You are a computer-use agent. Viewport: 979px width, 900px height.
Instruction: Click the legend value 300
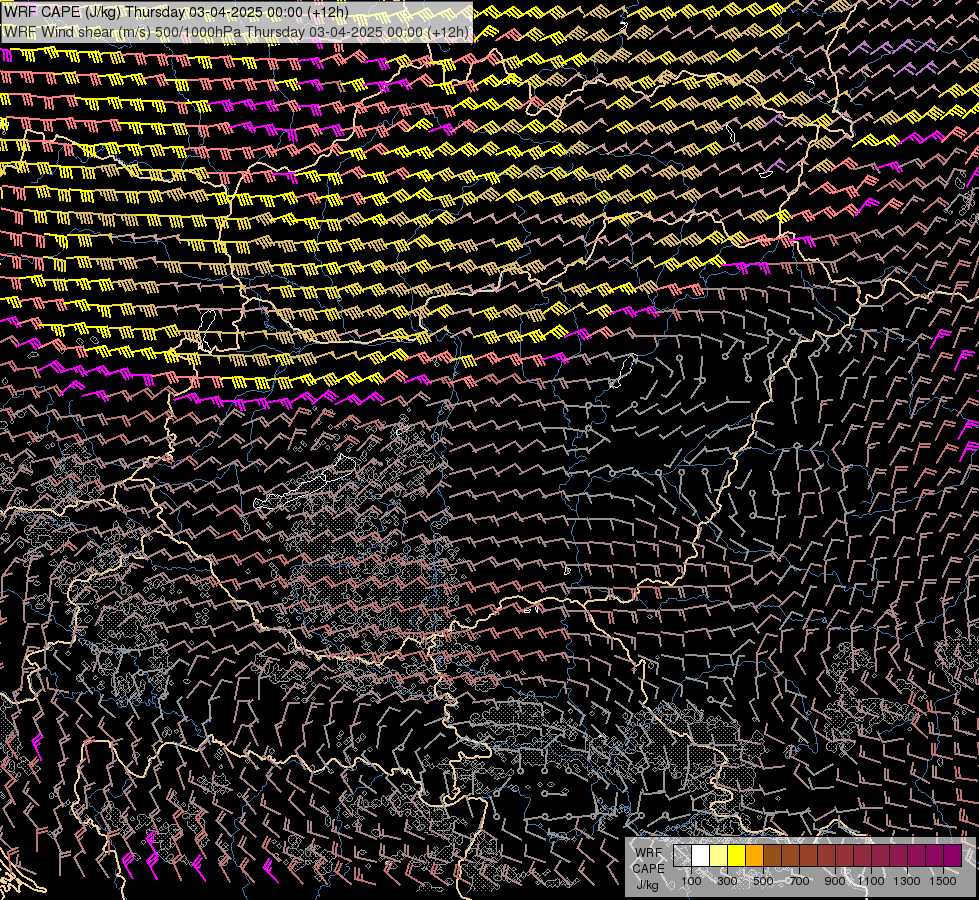pos(727,881)
